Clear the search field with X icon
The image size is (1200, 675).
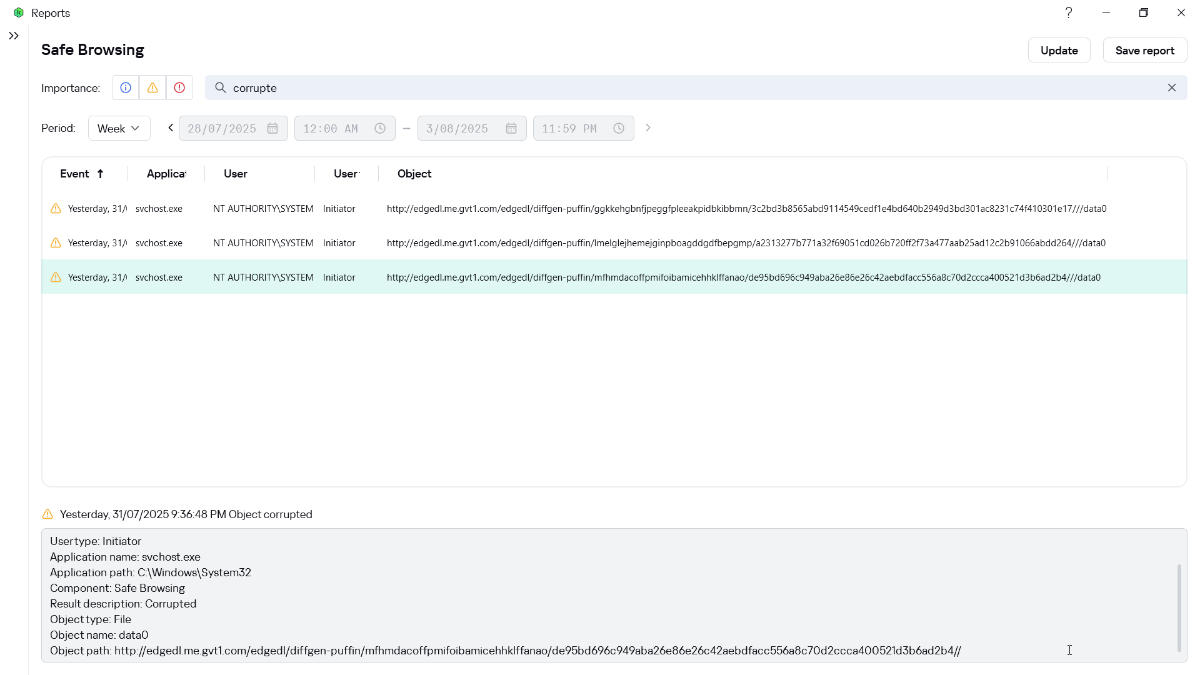click(1172, 88)
